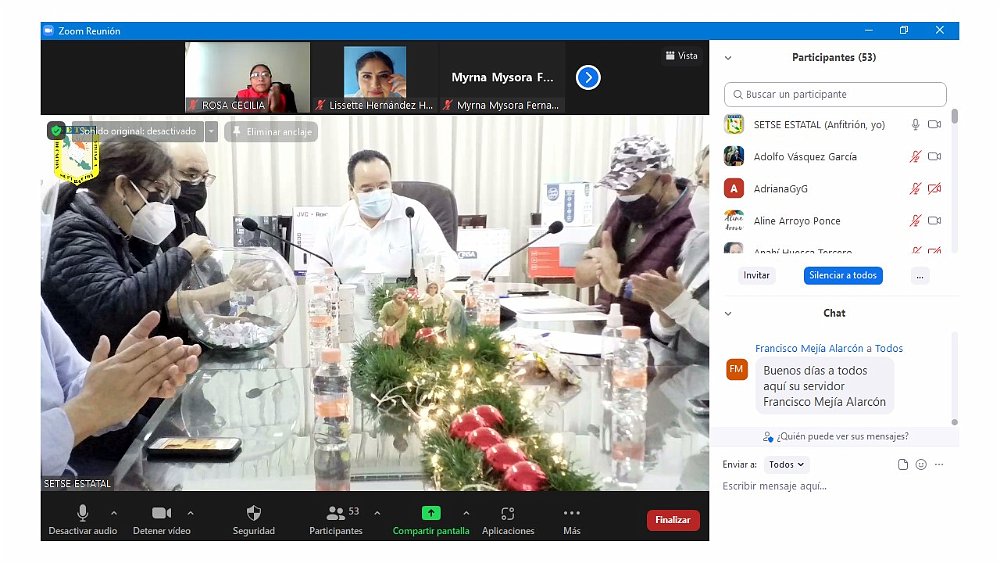Open the Vista layout menu
This screenshot has width=1000, height=563.
pos(681,56)
